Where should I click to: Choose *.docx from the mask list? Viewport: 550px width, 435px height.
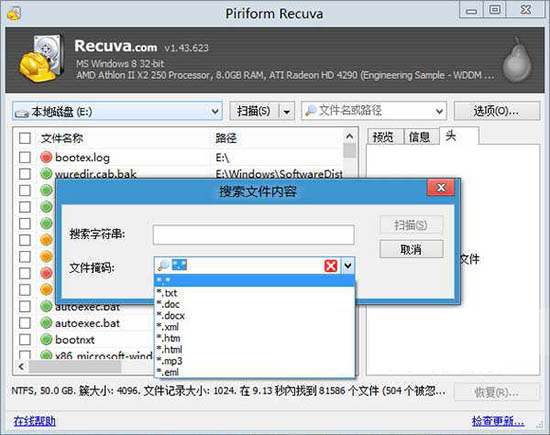click(255, 315)
